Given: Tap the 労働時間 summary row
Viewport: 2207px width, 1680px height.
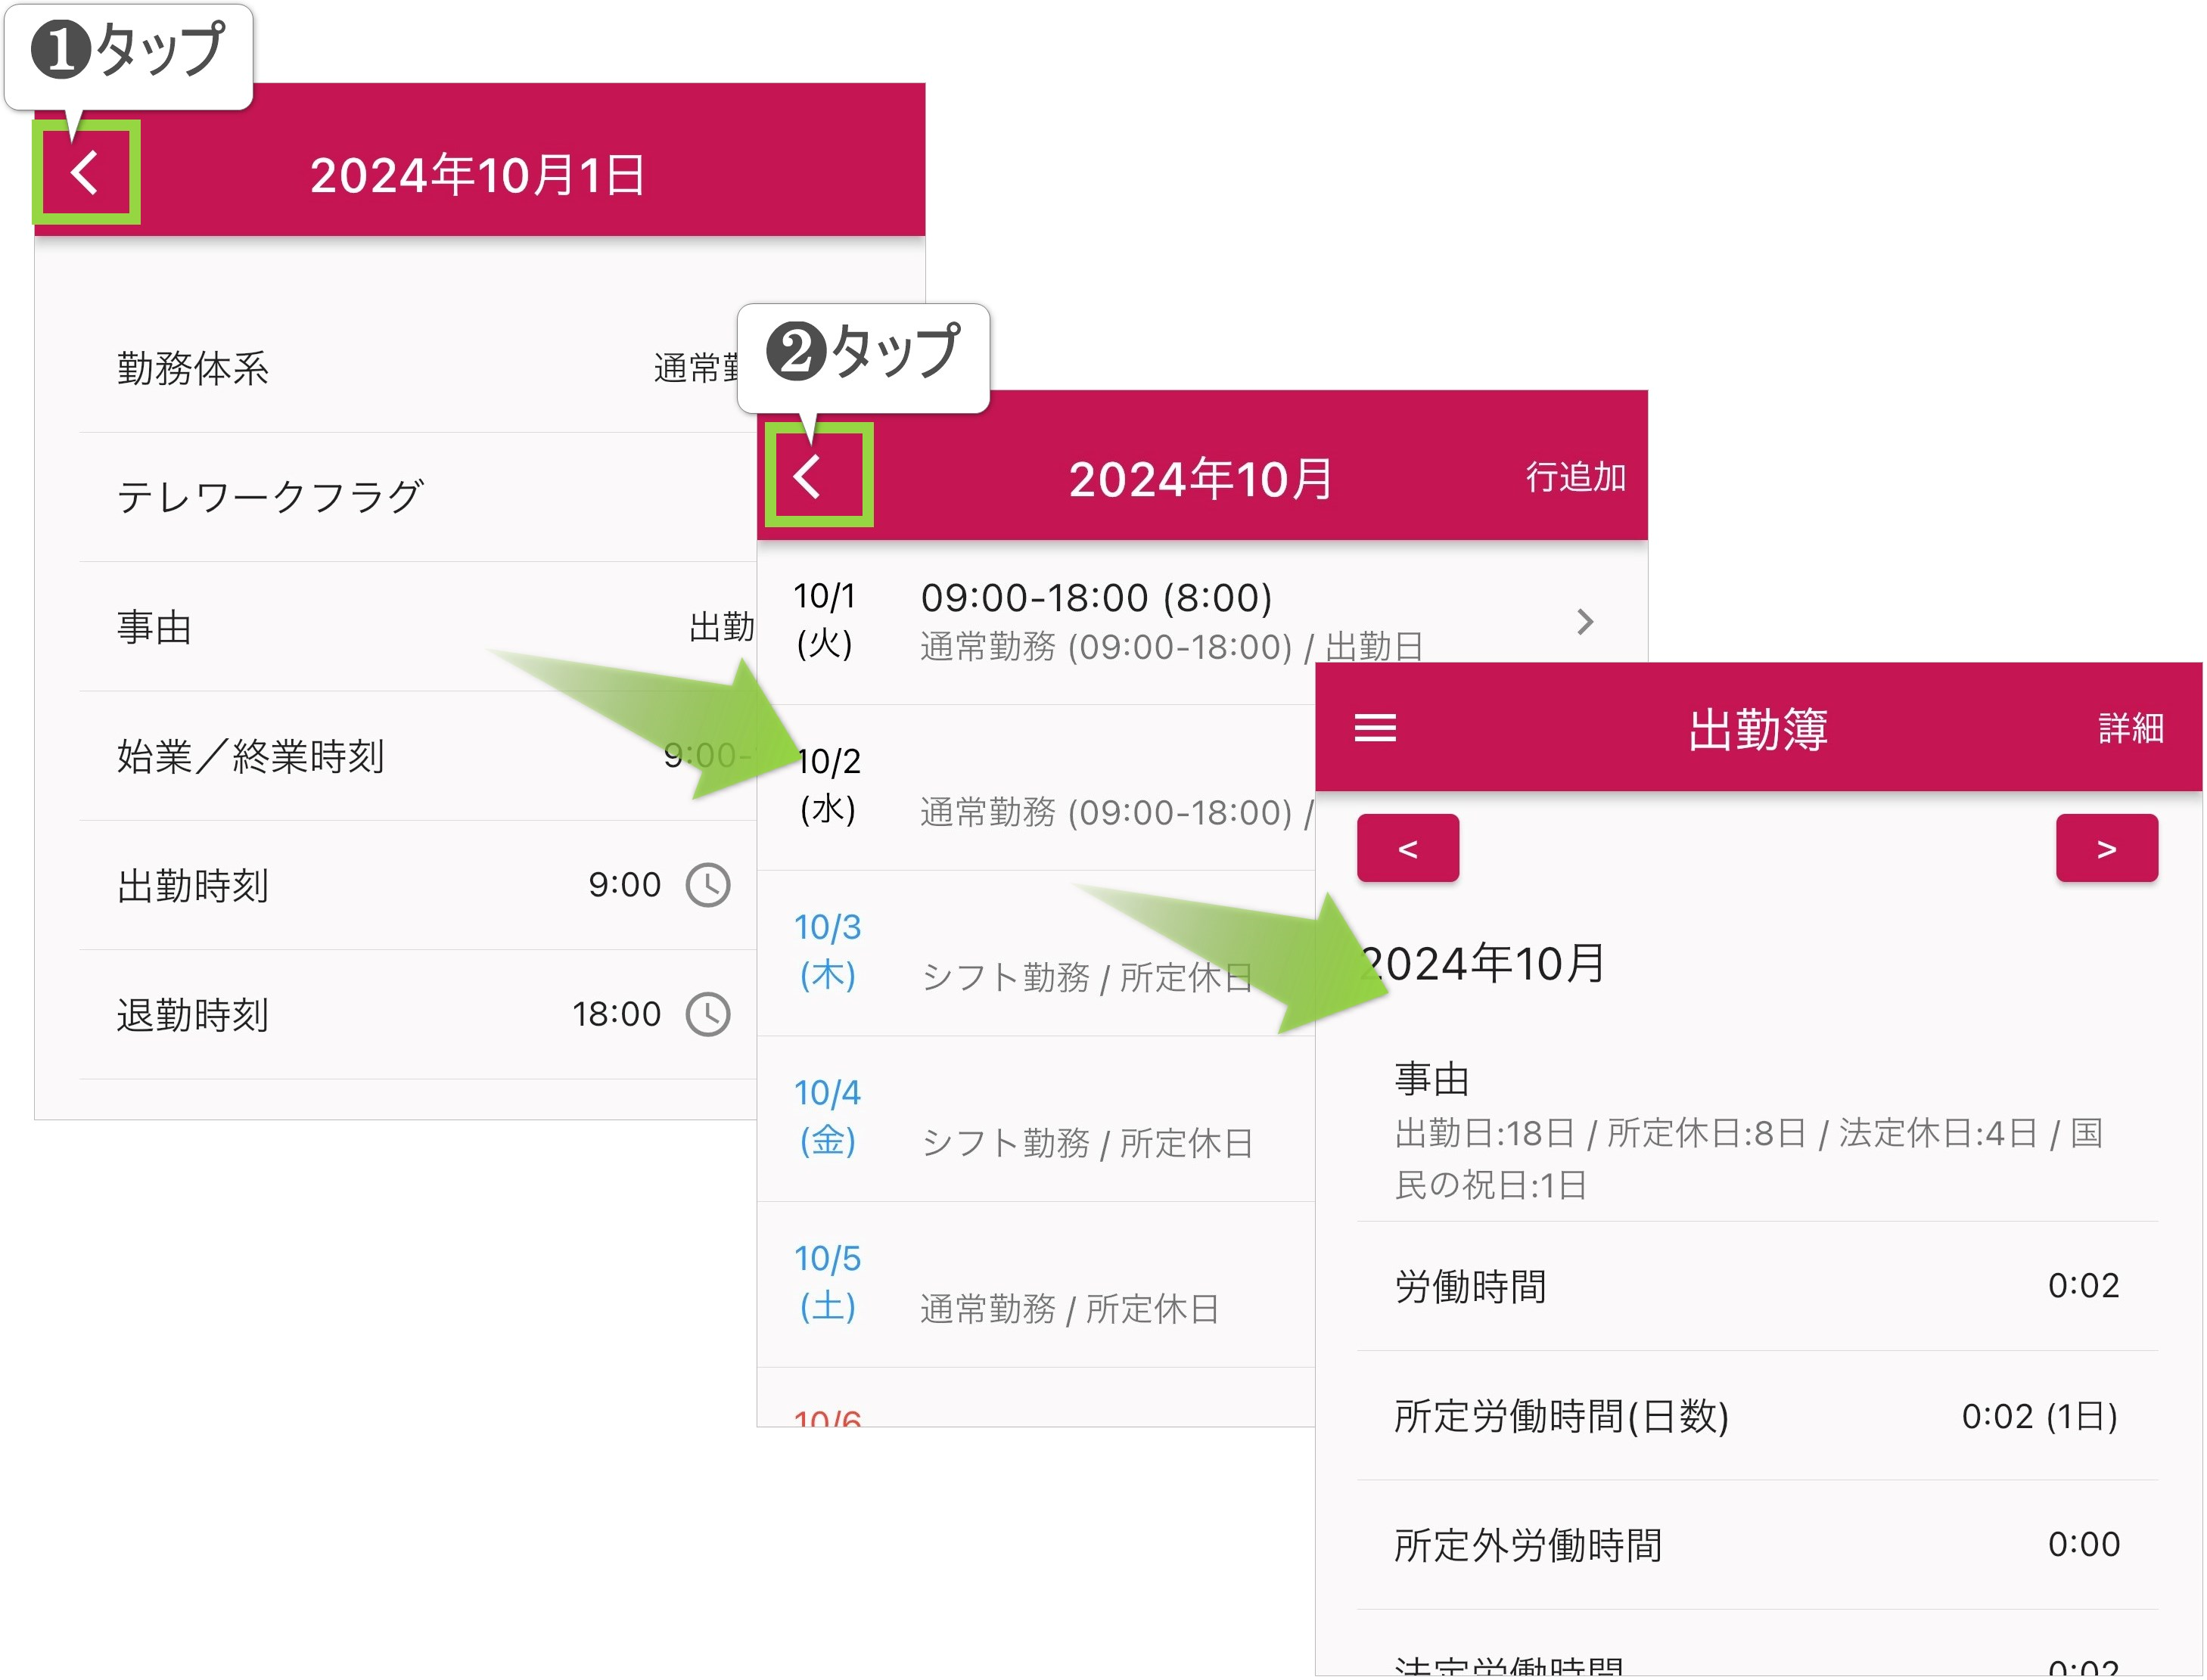Looking at the screenshot, I should 1756,1286.
